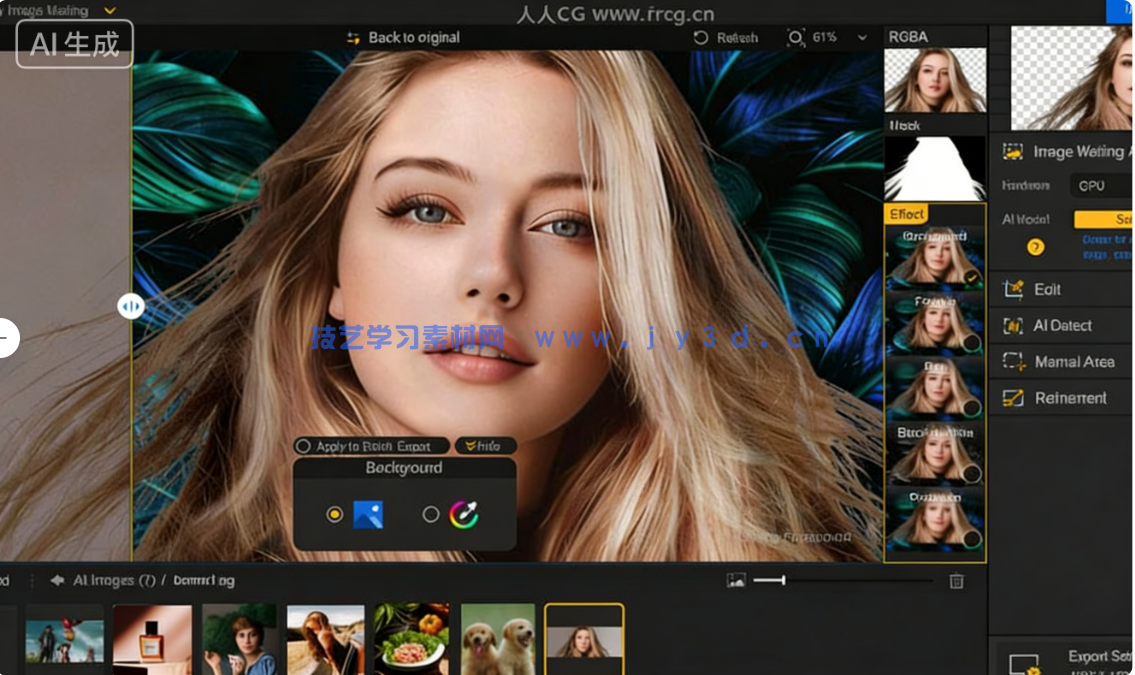Click the blue image icon under Background

pos(370,513)
